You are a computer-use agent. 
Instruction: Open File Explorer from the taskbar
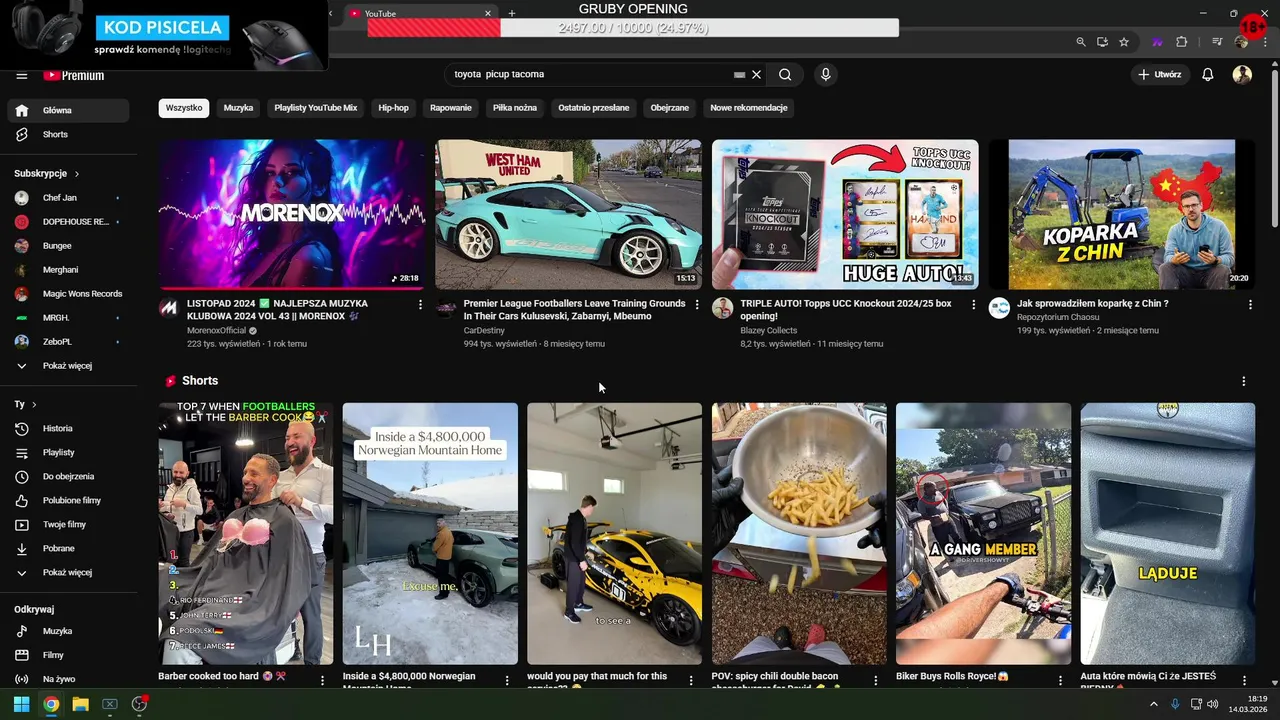click(x=80, y=704)
